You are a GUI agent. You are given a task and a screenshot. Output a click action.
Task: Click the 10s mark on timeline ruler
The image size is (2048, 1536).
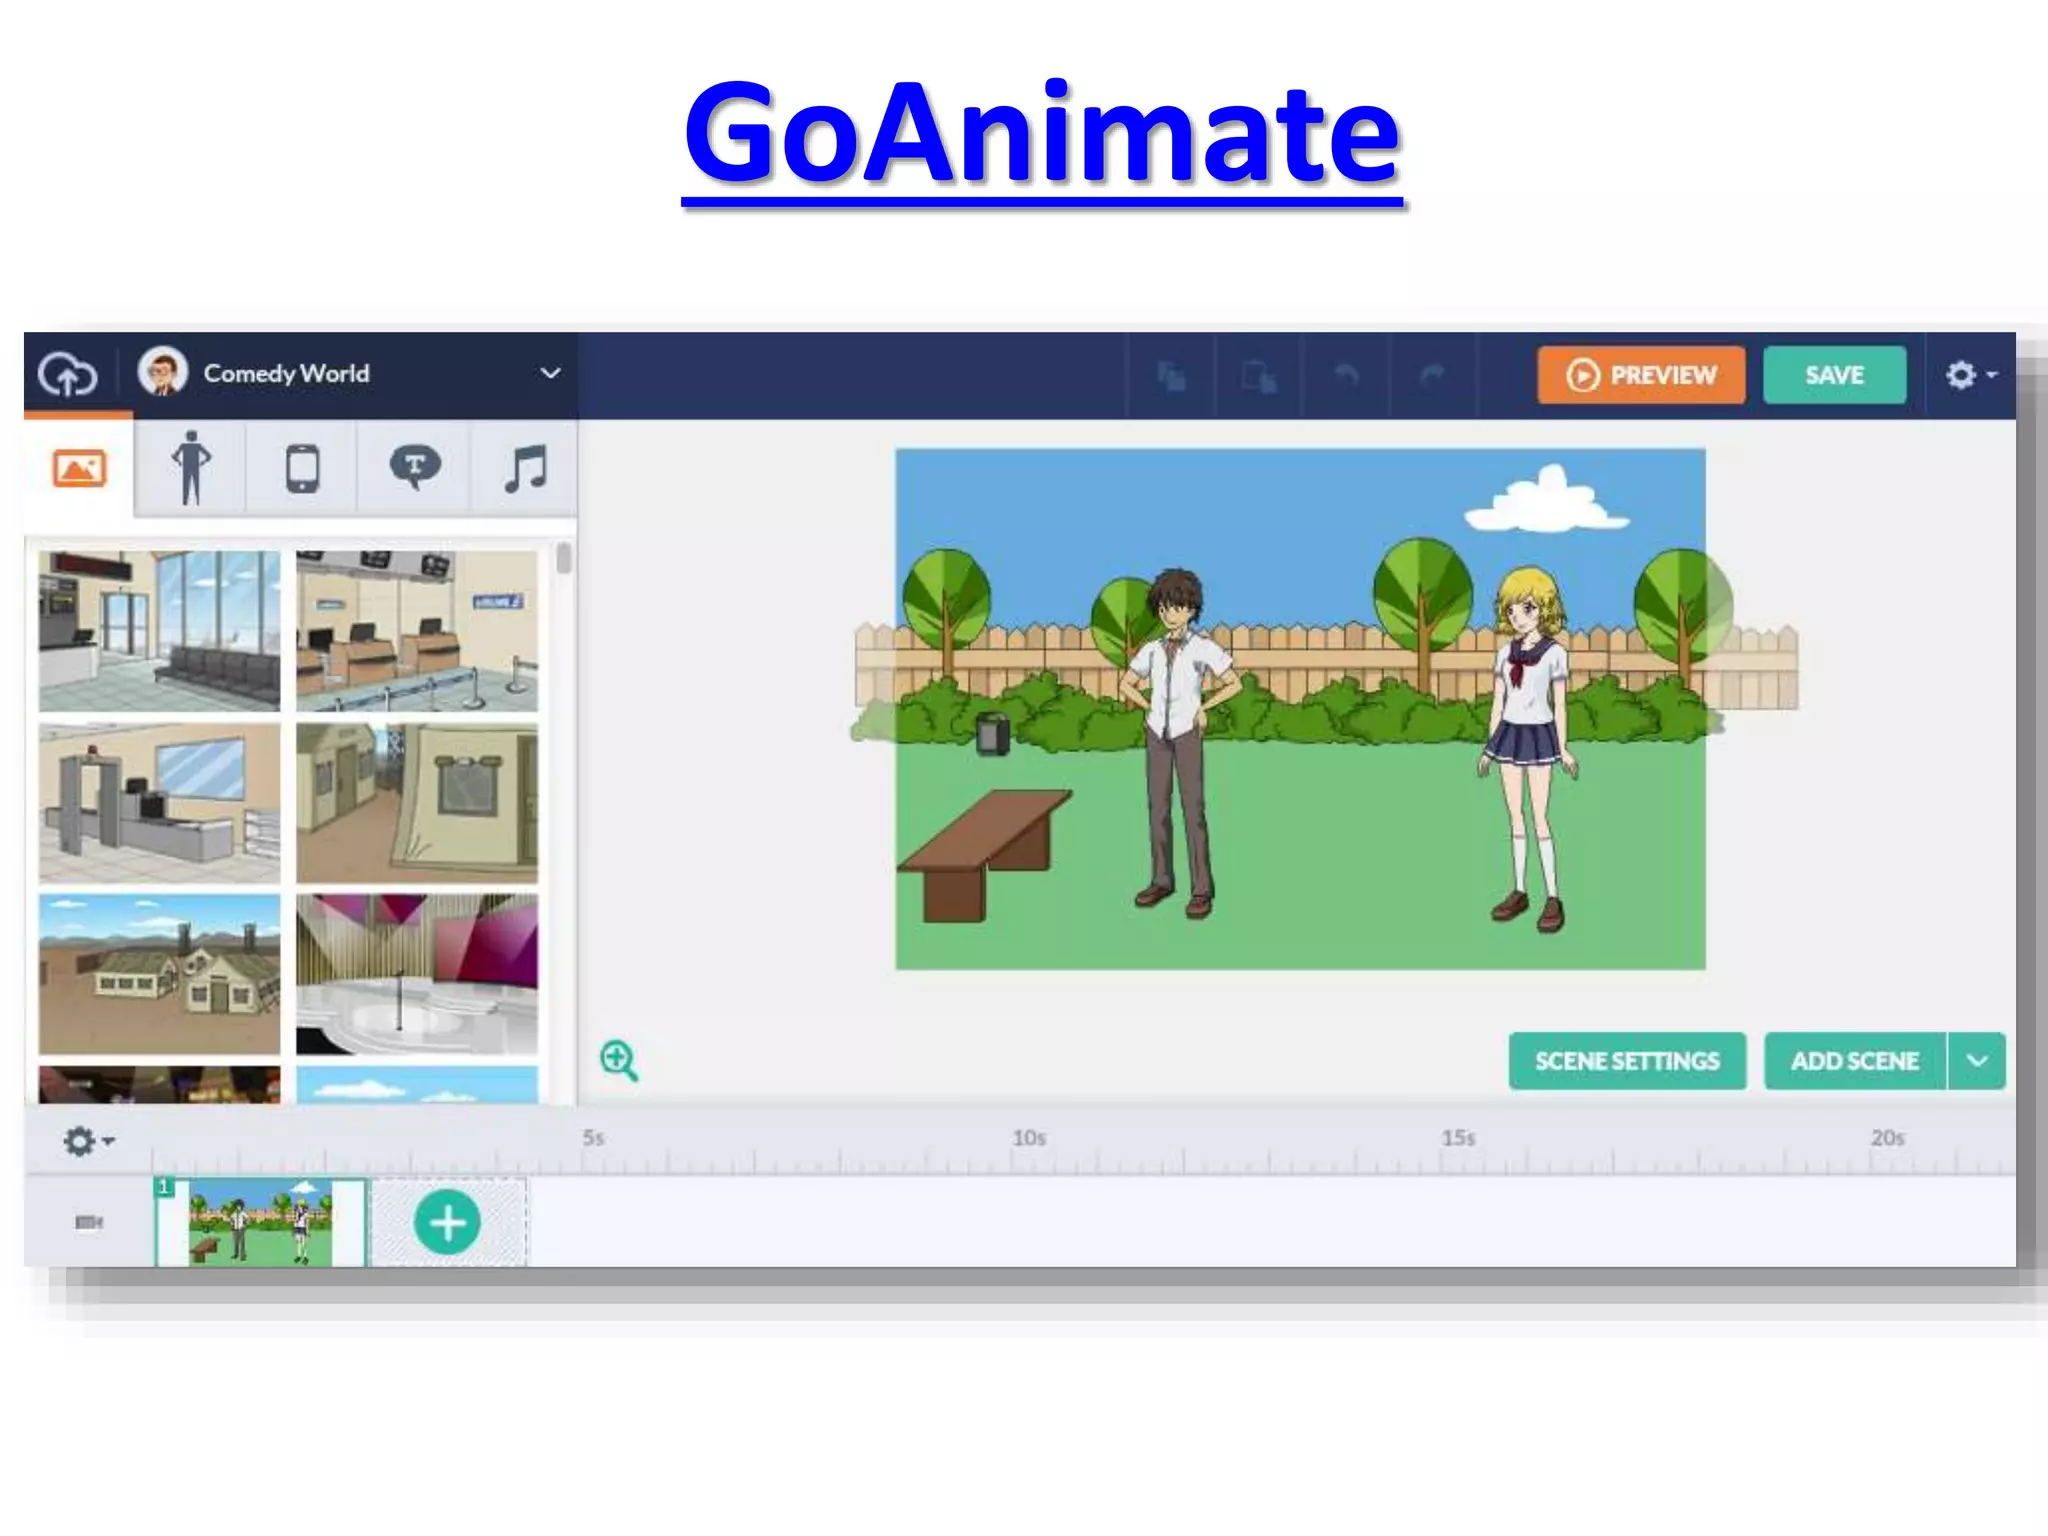tap(1028, 1138)
